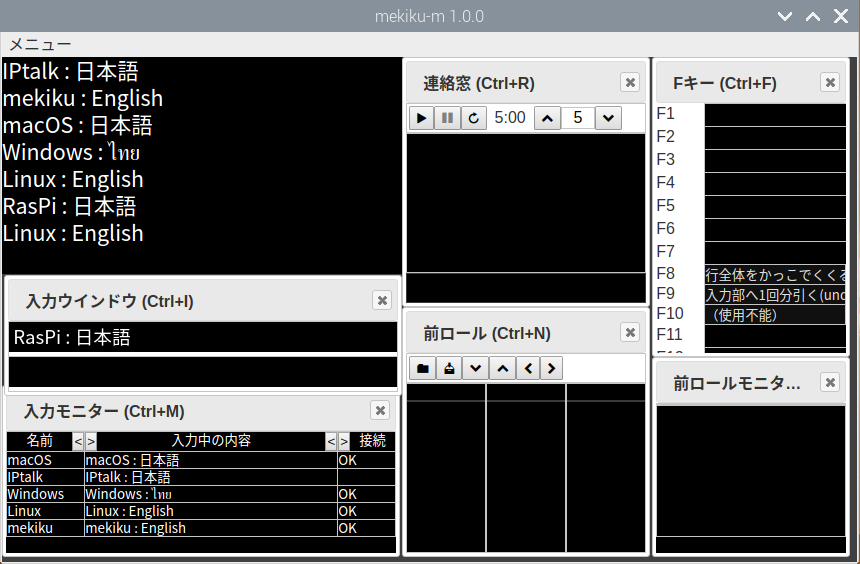Pause the contact window timer

pos(448,118)
